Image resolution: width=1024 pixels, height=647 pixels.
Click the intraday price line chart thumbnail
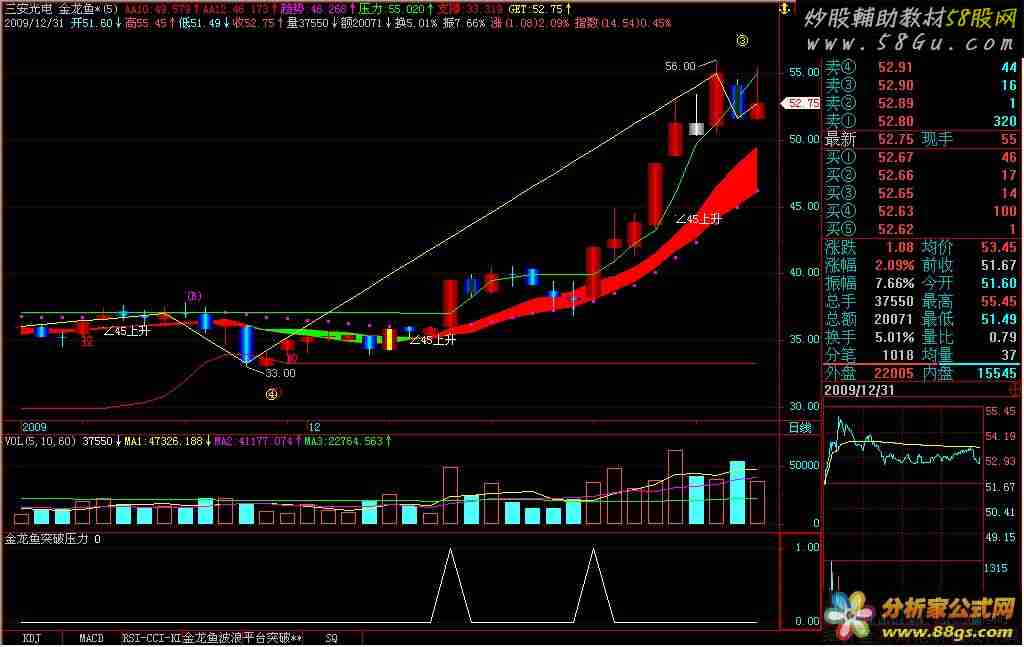pos(903,445)
